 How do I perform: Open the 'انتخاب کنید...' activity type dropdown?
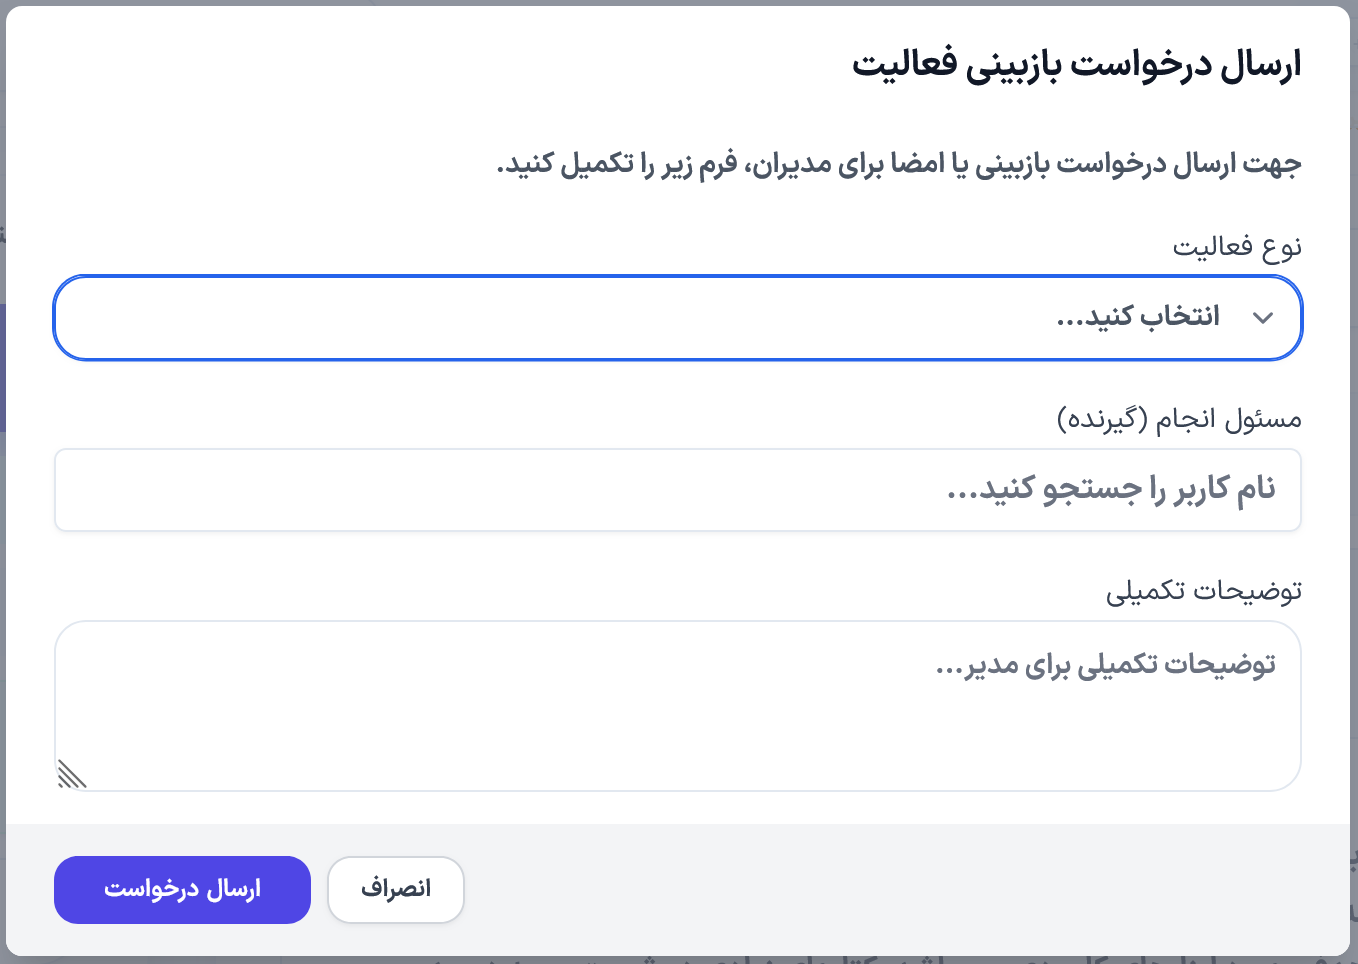tap(678, 318)
